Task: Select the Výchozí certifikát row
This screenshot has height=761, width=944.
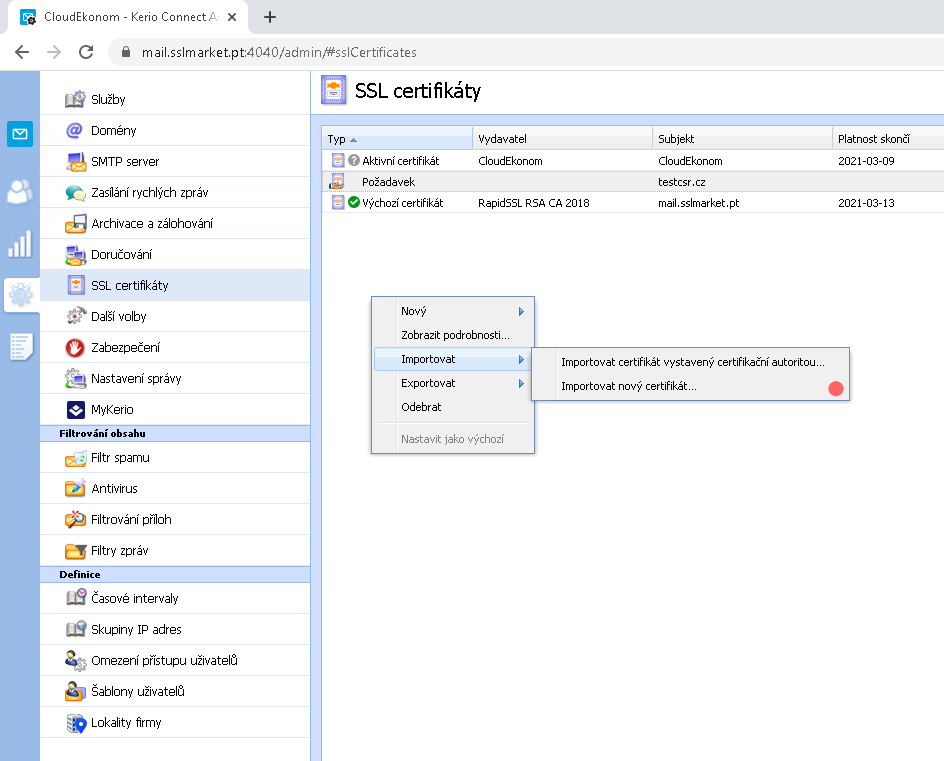Action: click(402, 203)
